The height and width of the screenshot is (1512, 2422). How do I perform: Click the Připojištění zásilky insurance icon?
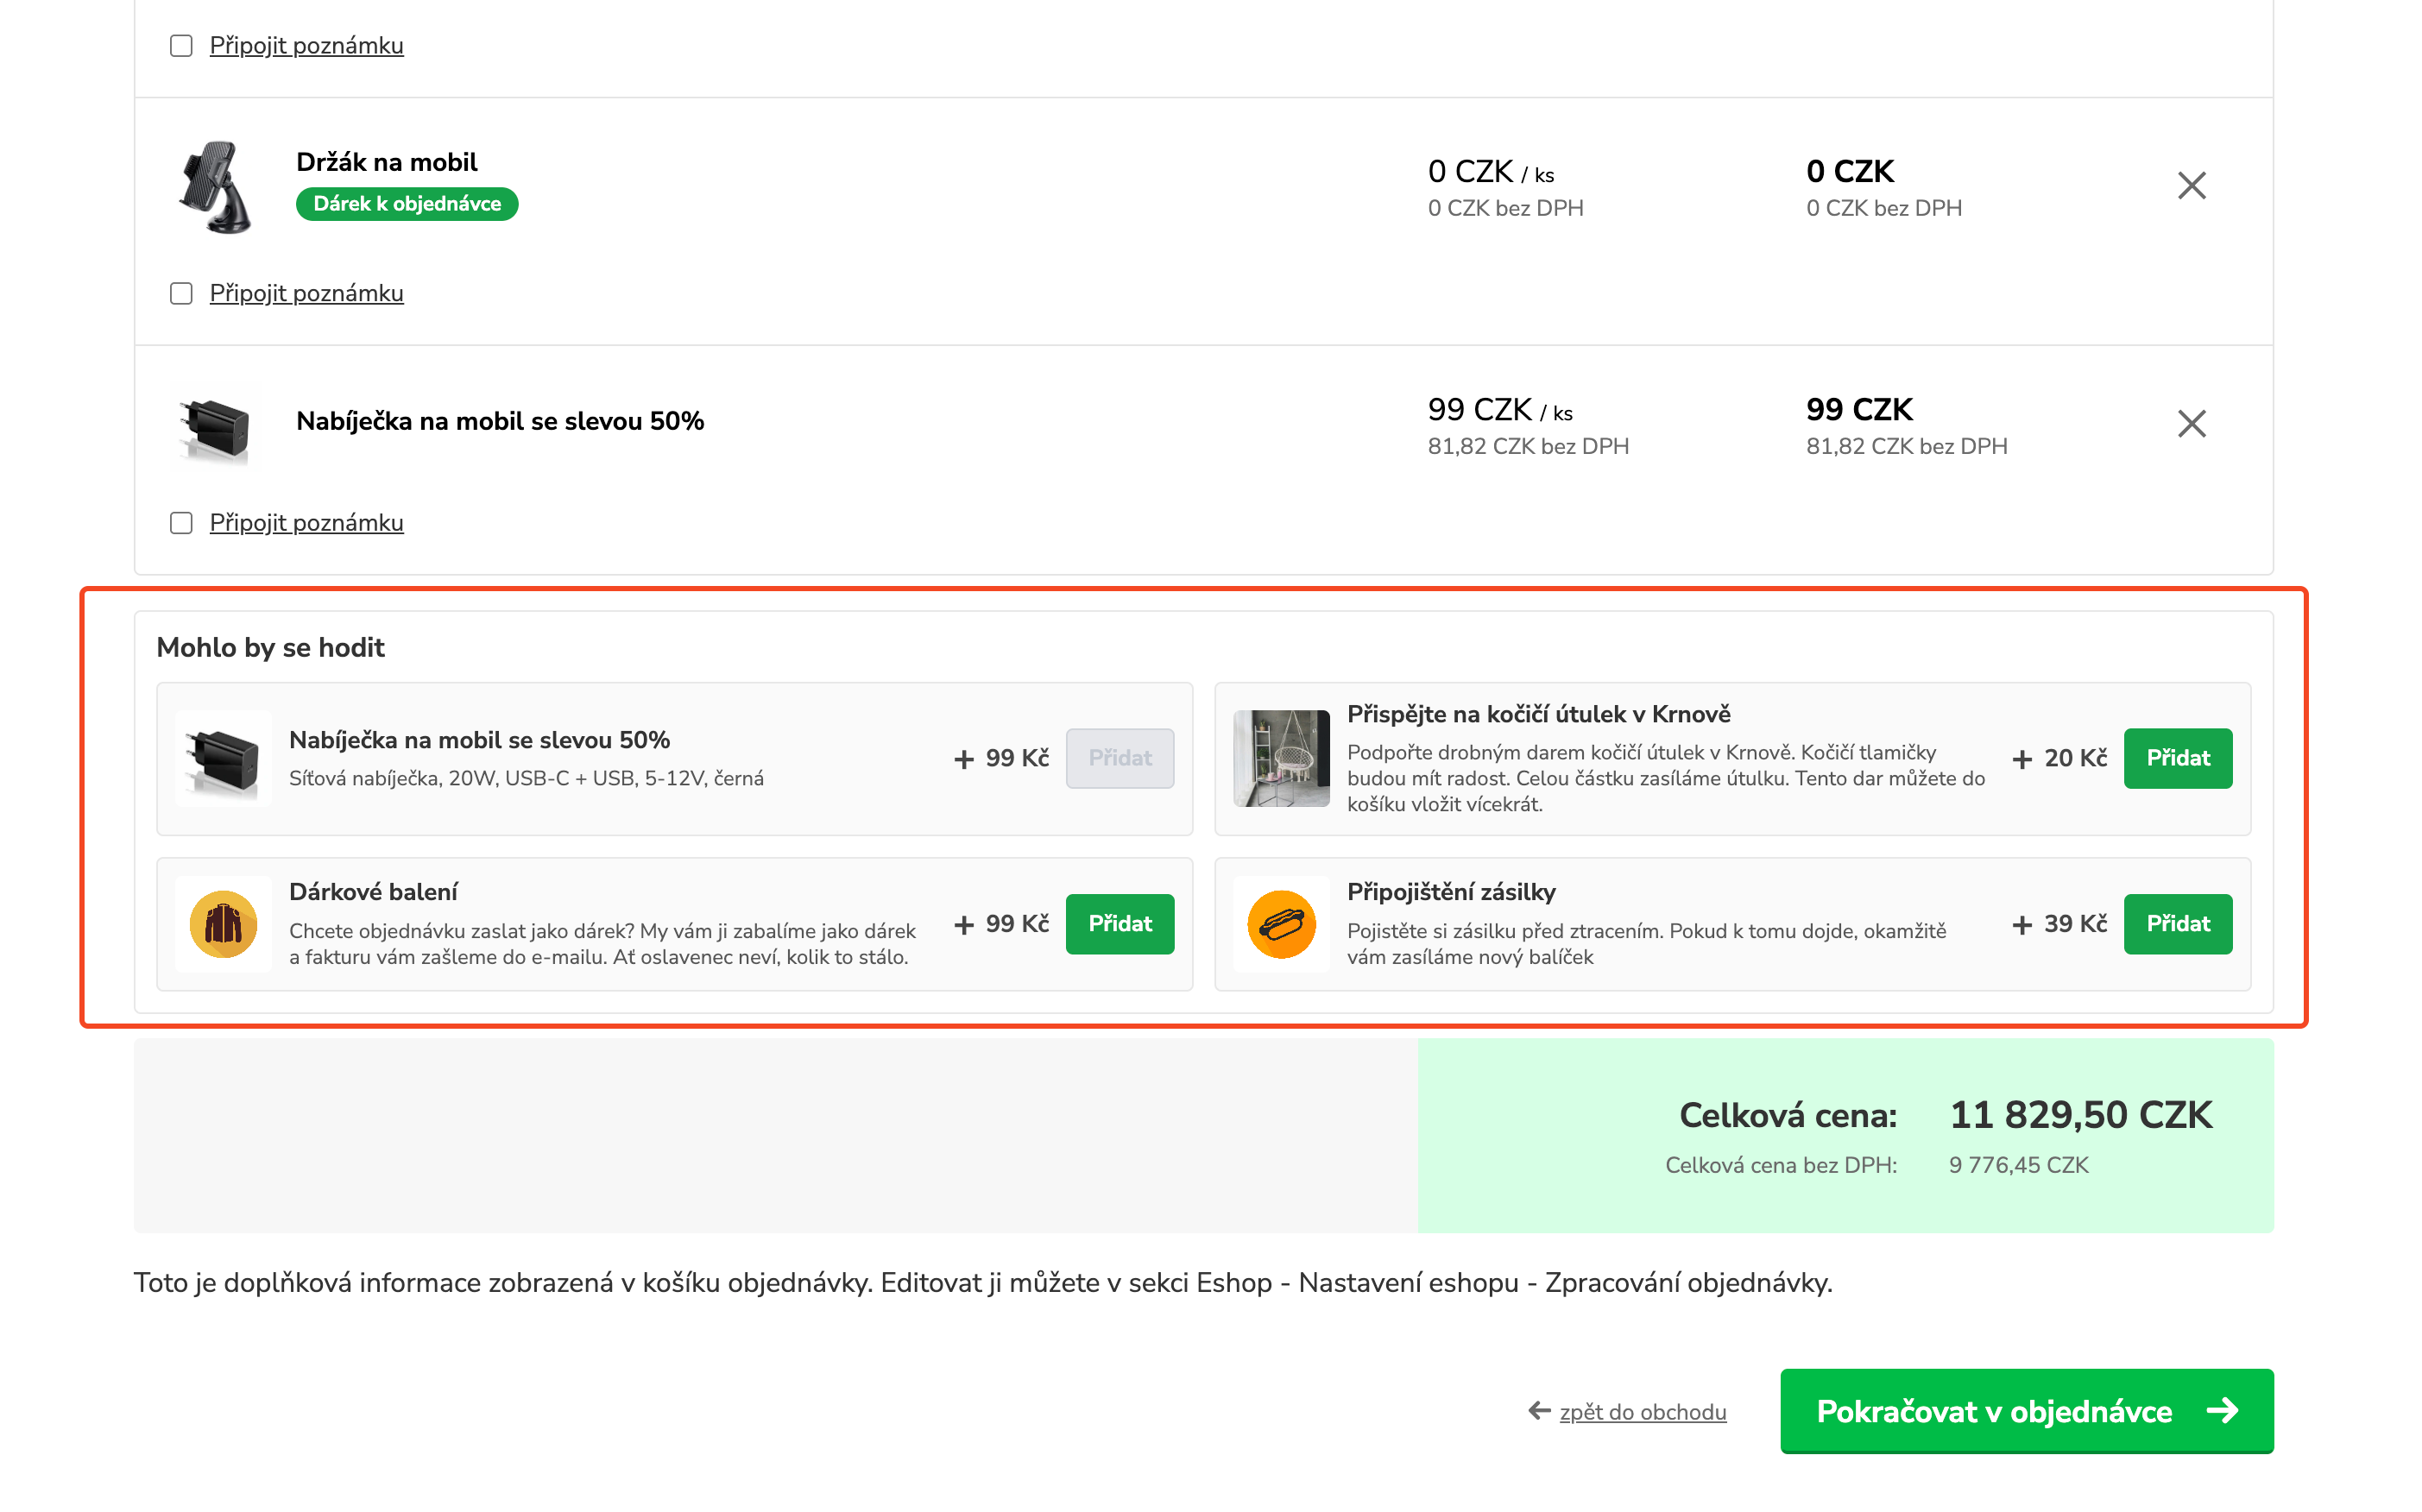tap(1281, 924)
